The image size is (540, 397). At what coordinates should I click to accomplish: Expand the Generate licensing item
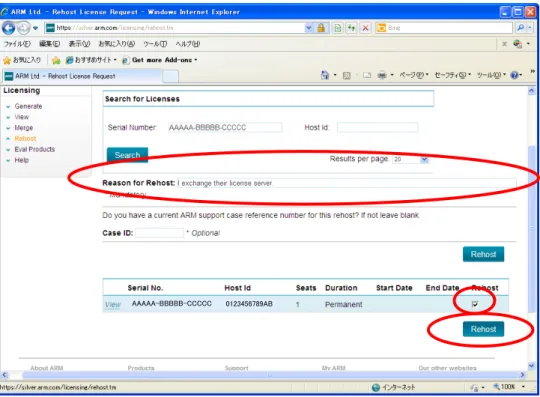28,106
